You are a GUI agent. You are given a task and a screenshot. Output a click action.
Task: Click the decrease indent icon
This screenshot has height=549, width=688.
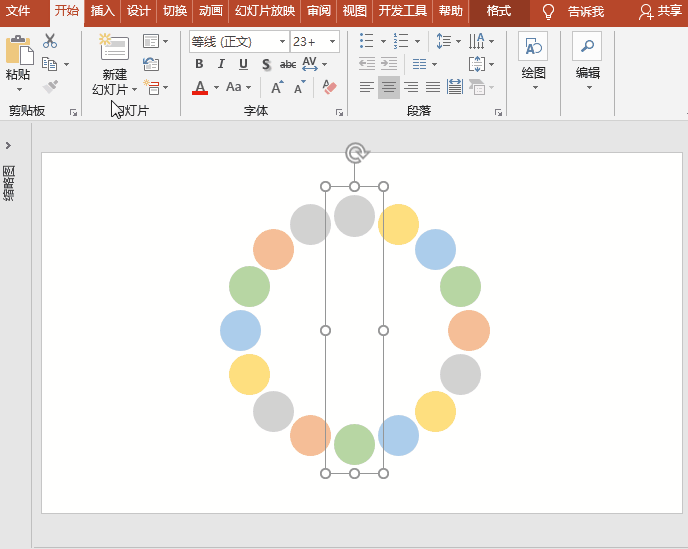[x=367, y=64]
